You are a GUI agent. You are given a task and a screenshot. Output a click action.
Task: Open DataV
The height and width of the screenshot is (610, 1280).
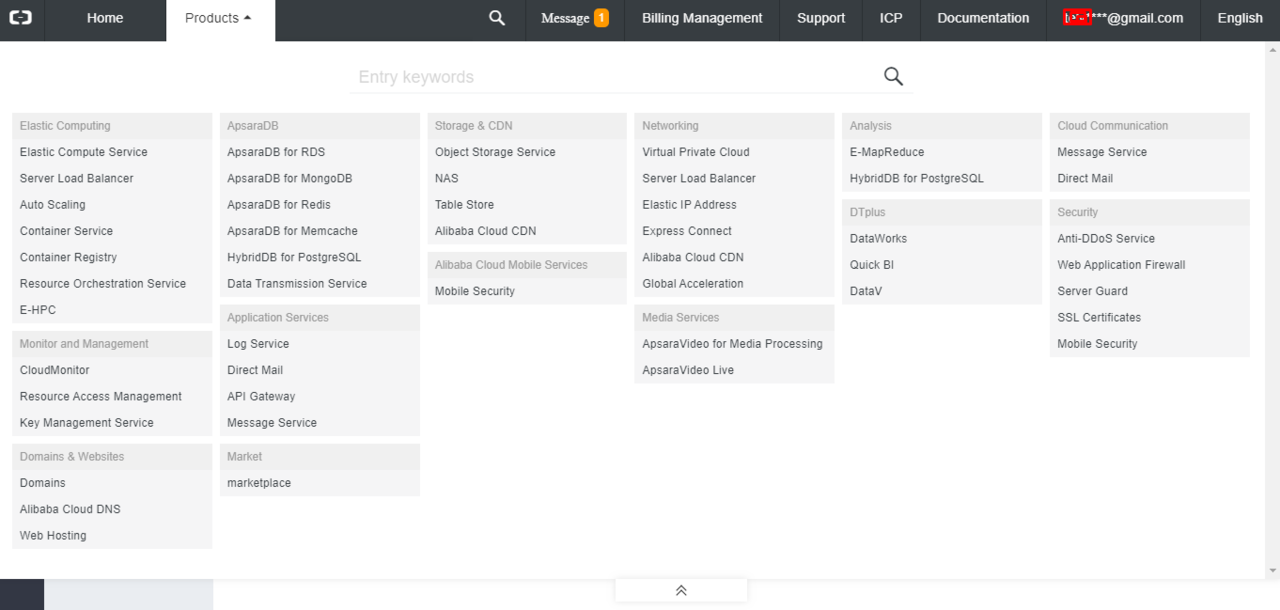(866, 291)
